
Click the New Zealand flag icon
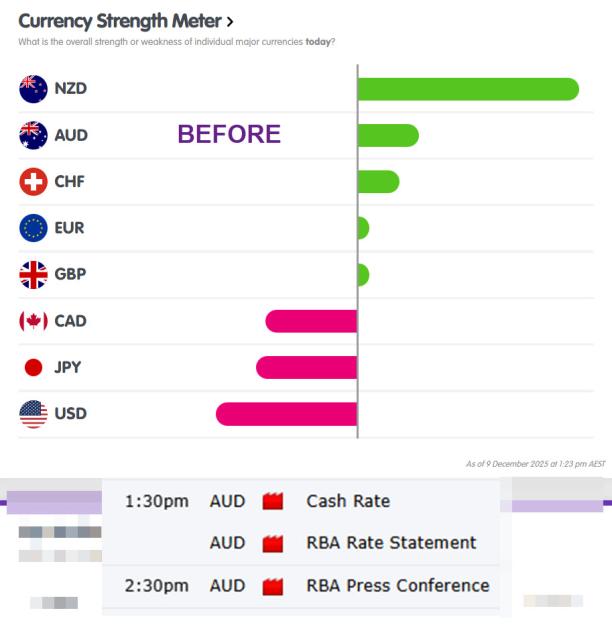tap(33, 89)
